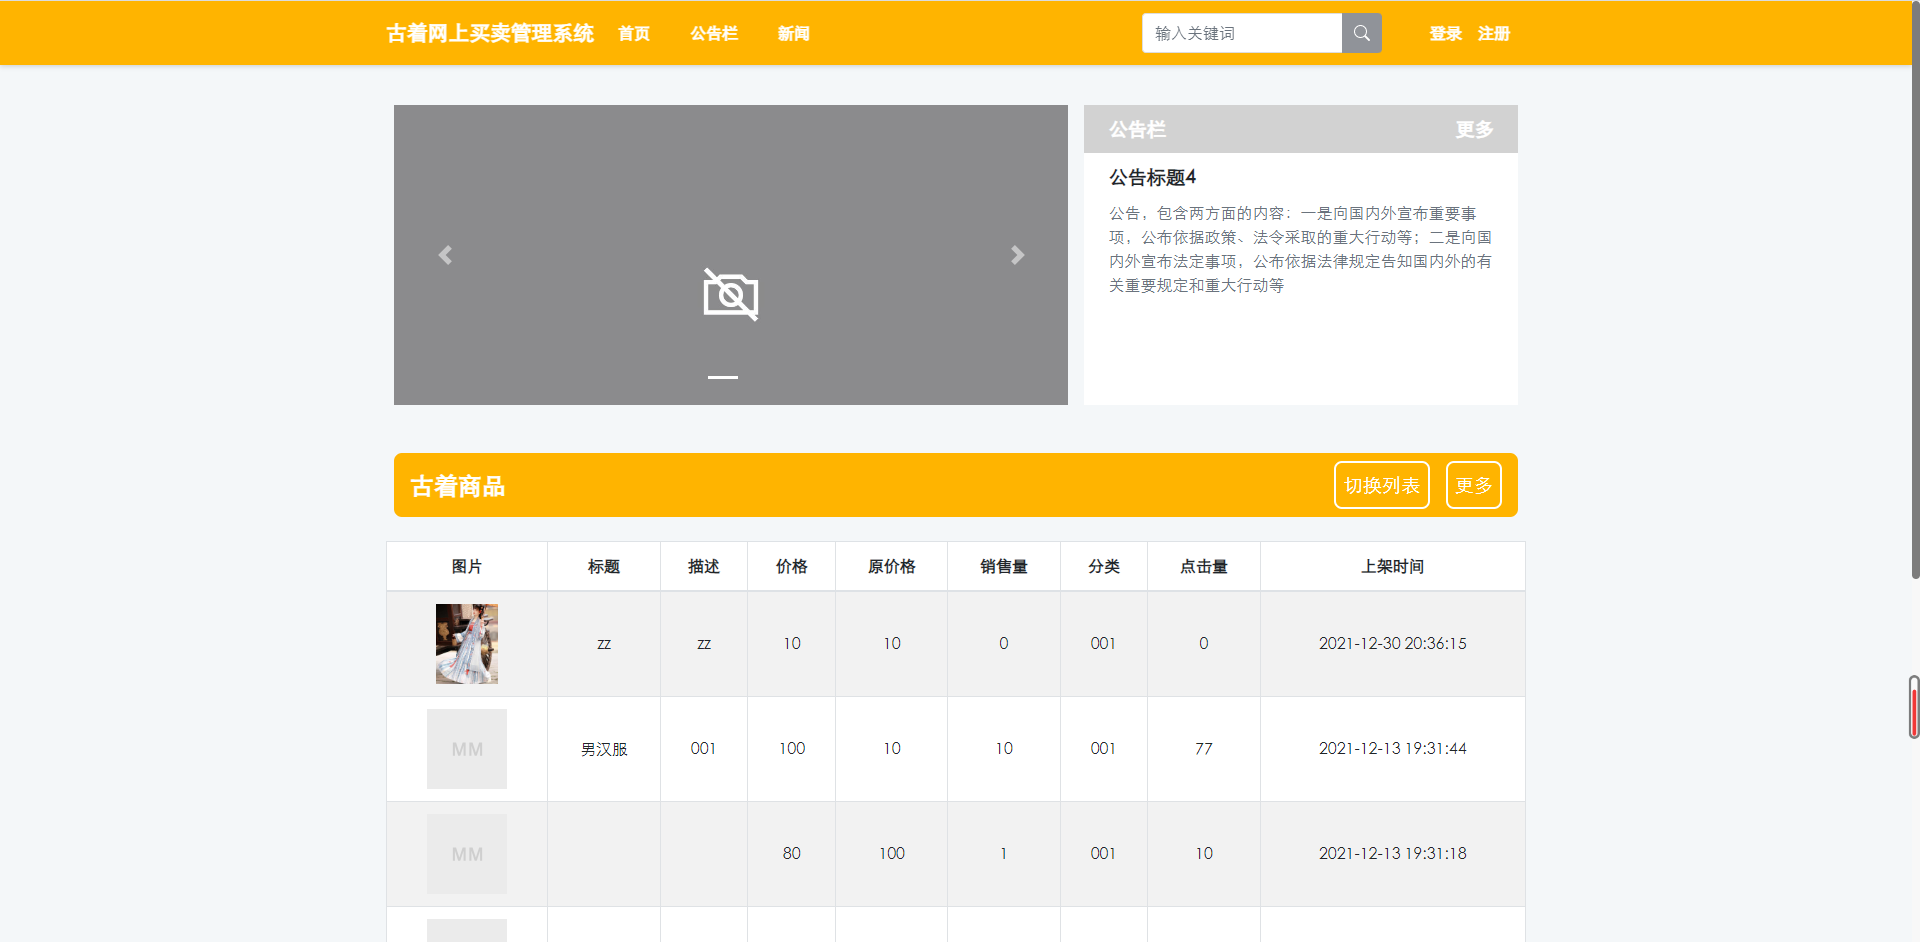Select the click count cell 77
The height and width of the screenshot is (942, 1920).
pyautogui.click(x=1204, y=749)
